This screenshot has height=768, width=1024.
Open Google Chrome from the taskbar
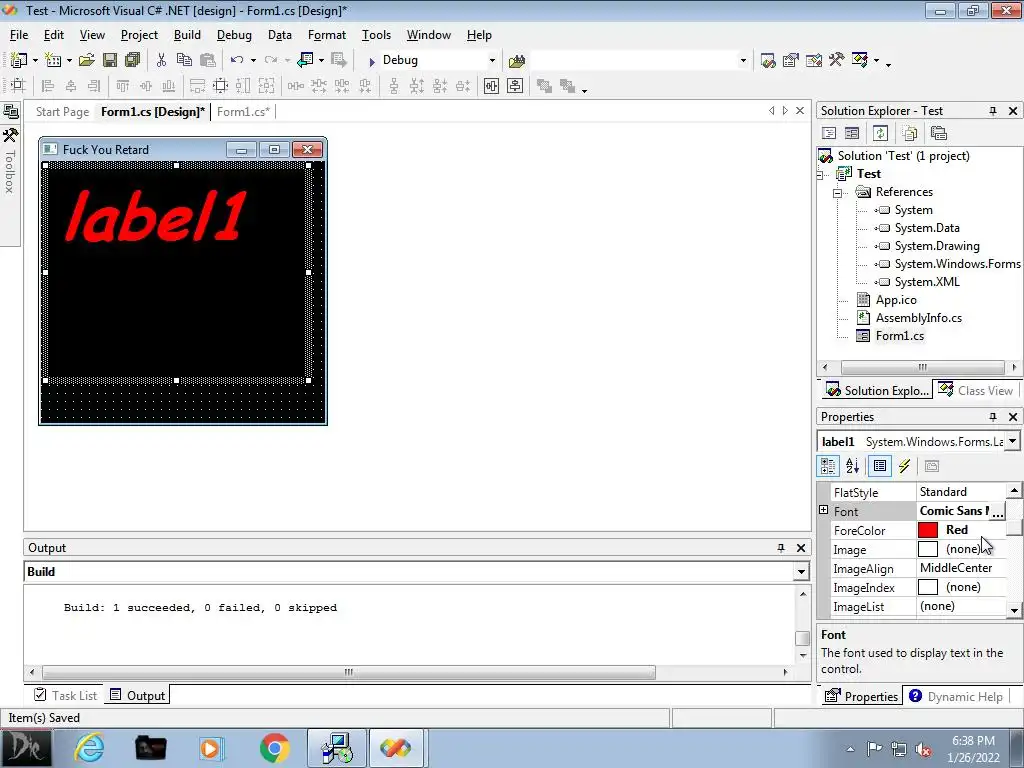(x=274, y=748)
